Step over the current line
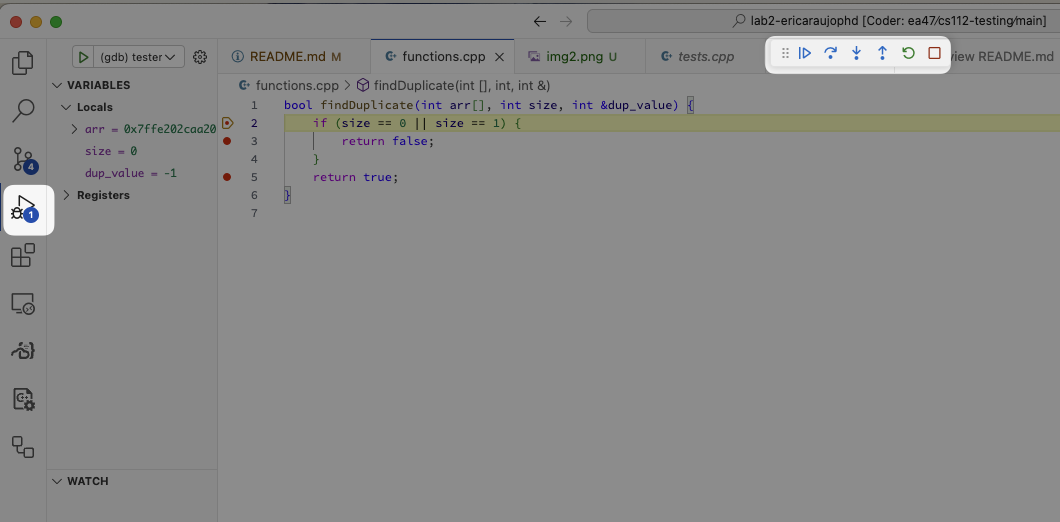This screenshot has height=522, width=1060. tap(830, 54)
